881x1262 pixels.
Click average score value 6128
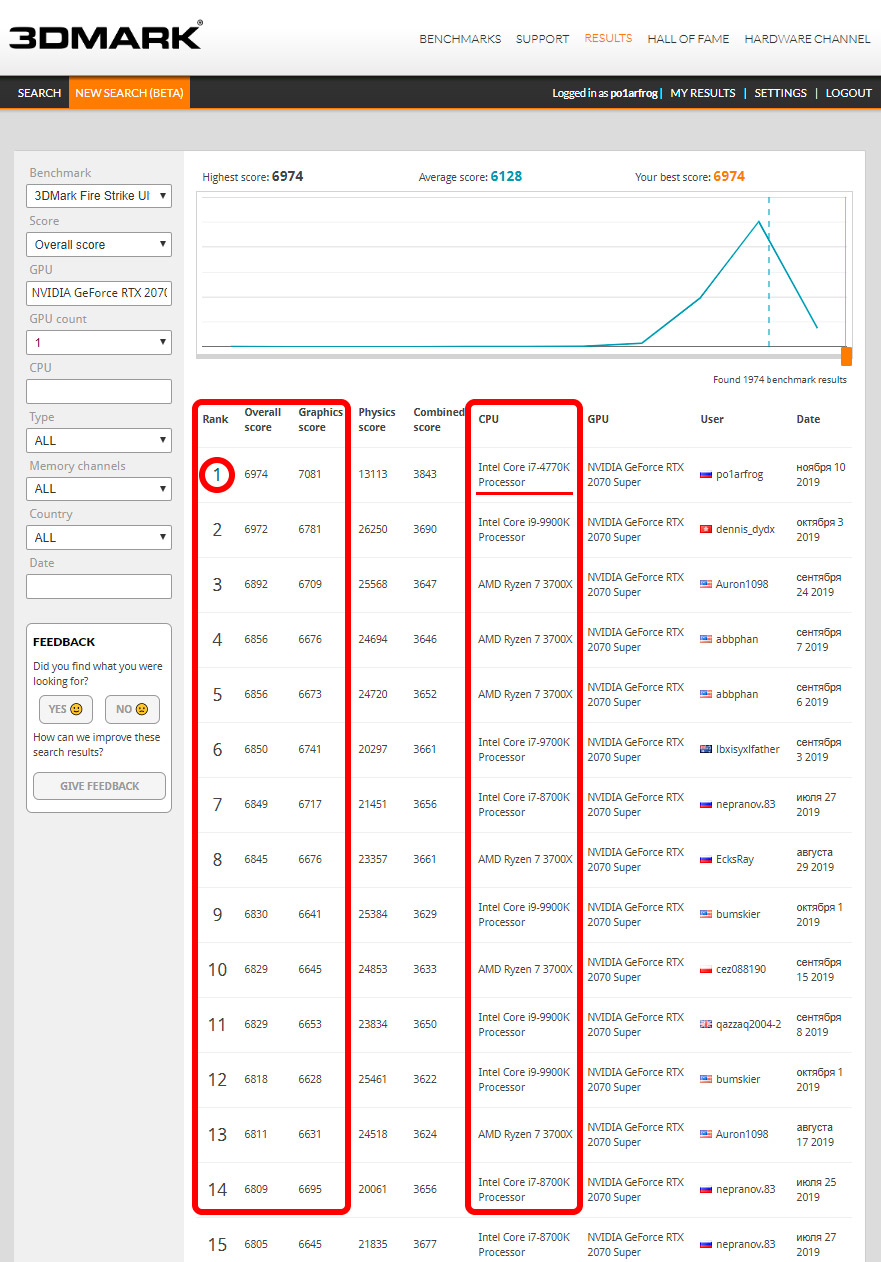[506, 176]
